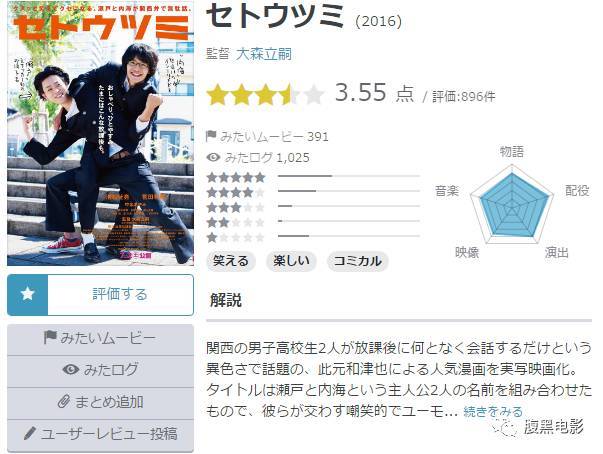The image size is (603, 454).
Task: Click the paperclip icon in まとめ追加
Action: (64, 402)
